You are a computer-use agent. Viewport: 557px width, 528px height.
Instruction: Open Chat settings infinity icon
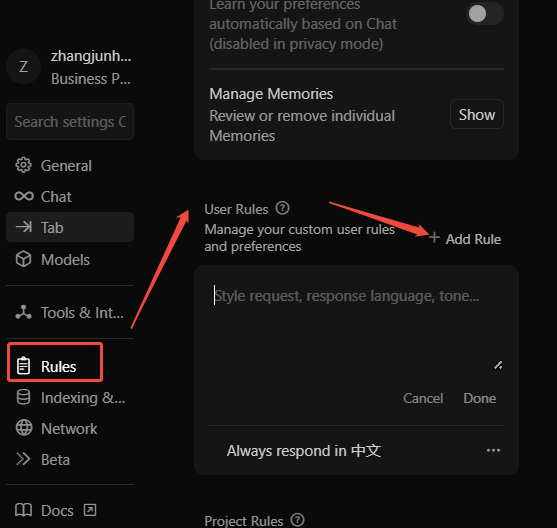coord(24,196)
